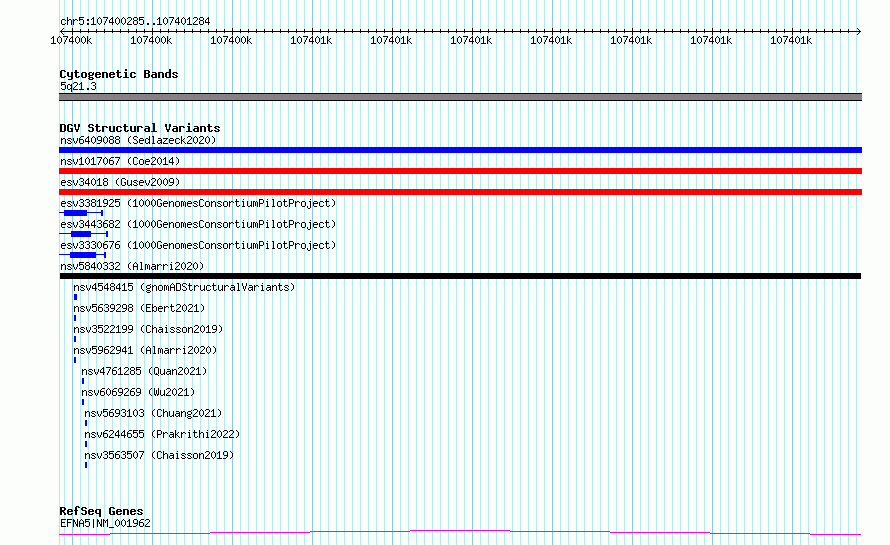
Task: Click the esv3381925 variant label
Action: tap(198, 203)
